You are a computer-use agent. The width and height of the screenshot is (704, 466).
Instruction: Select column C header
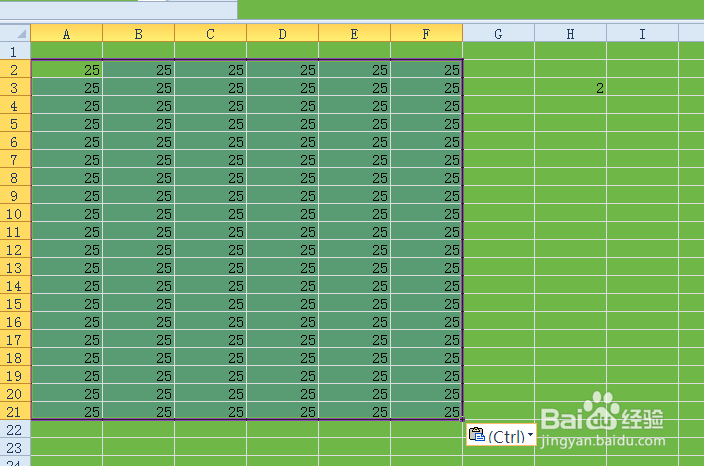(x=211, y=33)
